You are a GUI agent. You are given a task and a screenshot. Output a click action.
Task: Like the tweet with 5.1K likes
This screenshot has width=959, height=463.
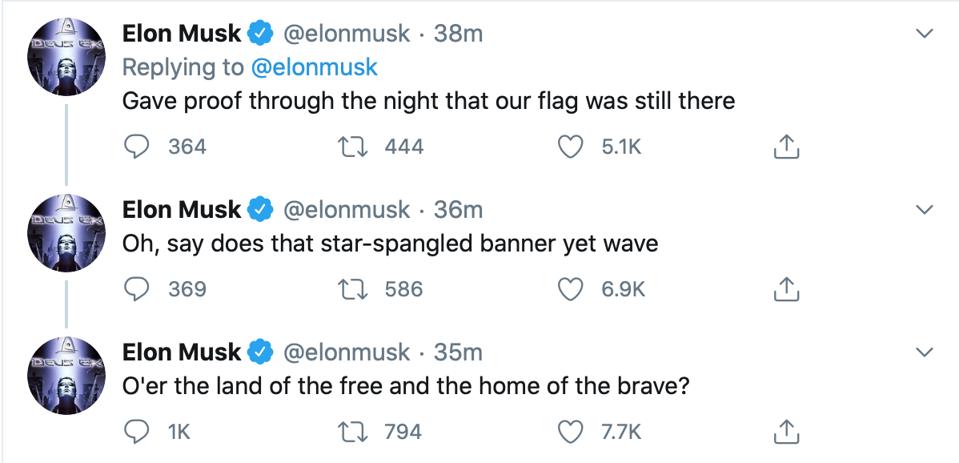pyautogui.click(x=573, y=147)
